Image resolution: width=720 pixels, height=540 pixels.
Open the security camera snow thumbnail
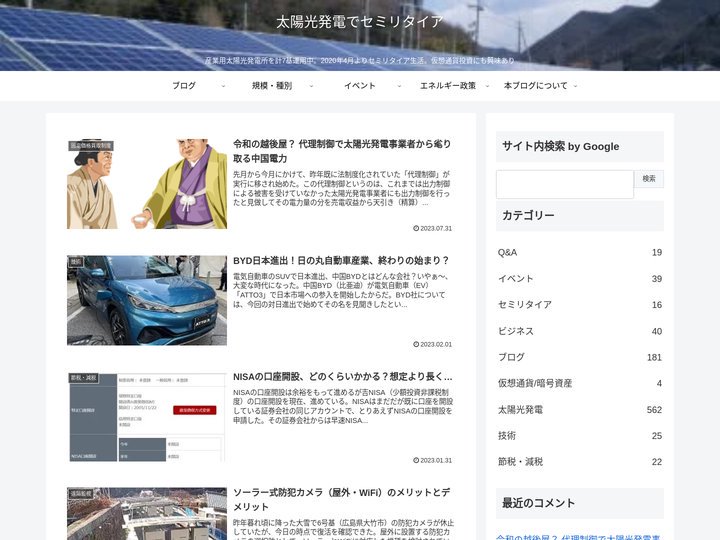click(x=147, y=514)
